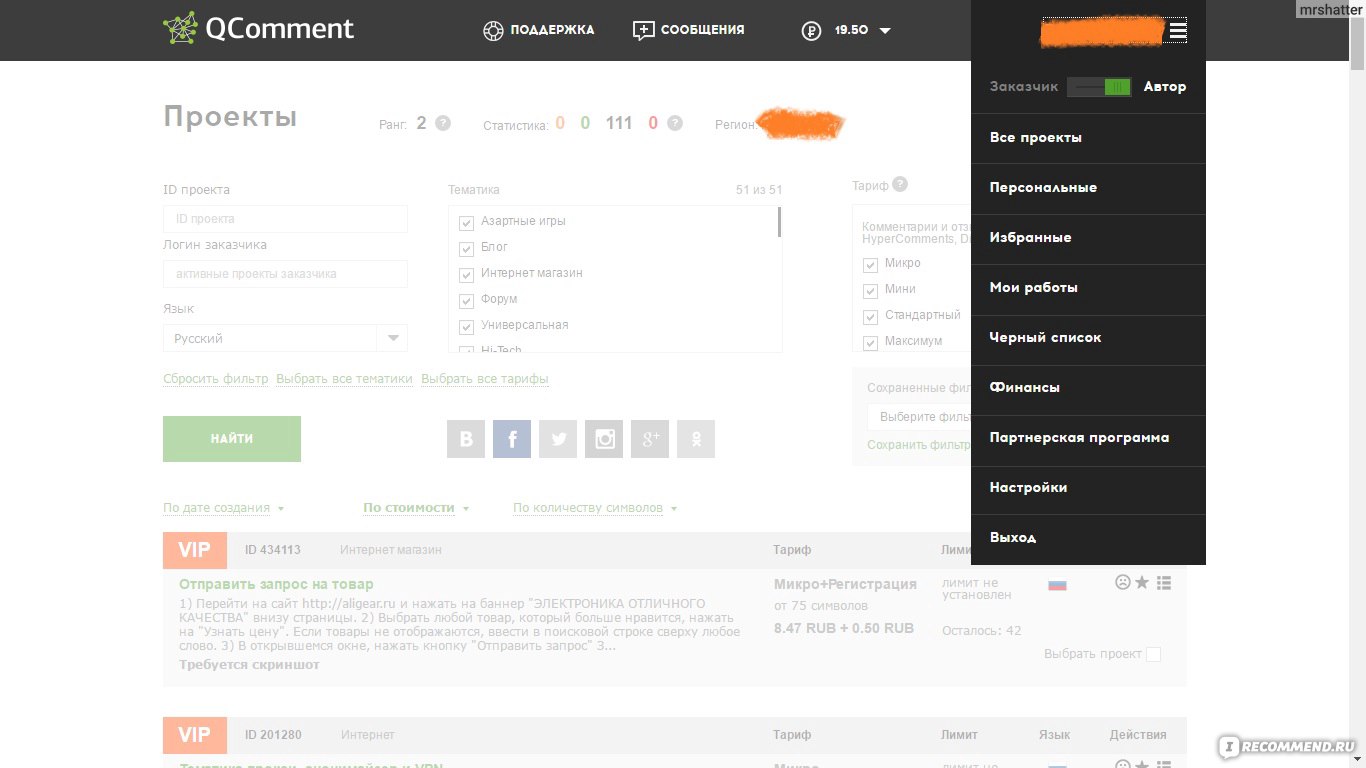
Task: Open Все проекты menu item
Action: [x=1088, y=138]
